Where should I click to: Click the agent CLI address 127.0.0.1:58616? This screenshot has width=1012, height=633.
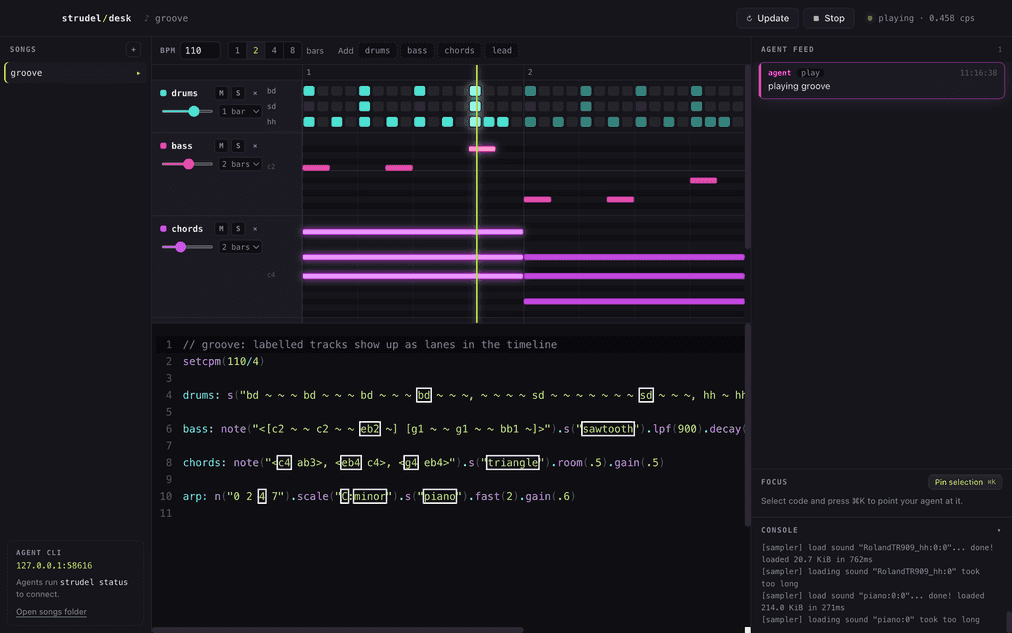(54, 565)
